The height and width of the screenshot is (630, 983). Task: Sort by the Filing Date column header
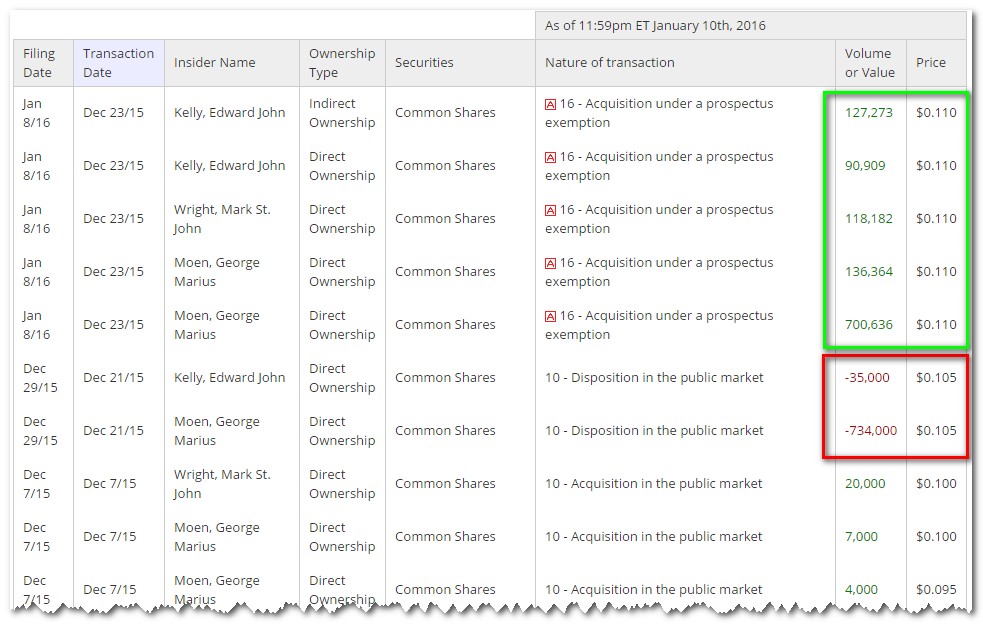tap(40, 62)
